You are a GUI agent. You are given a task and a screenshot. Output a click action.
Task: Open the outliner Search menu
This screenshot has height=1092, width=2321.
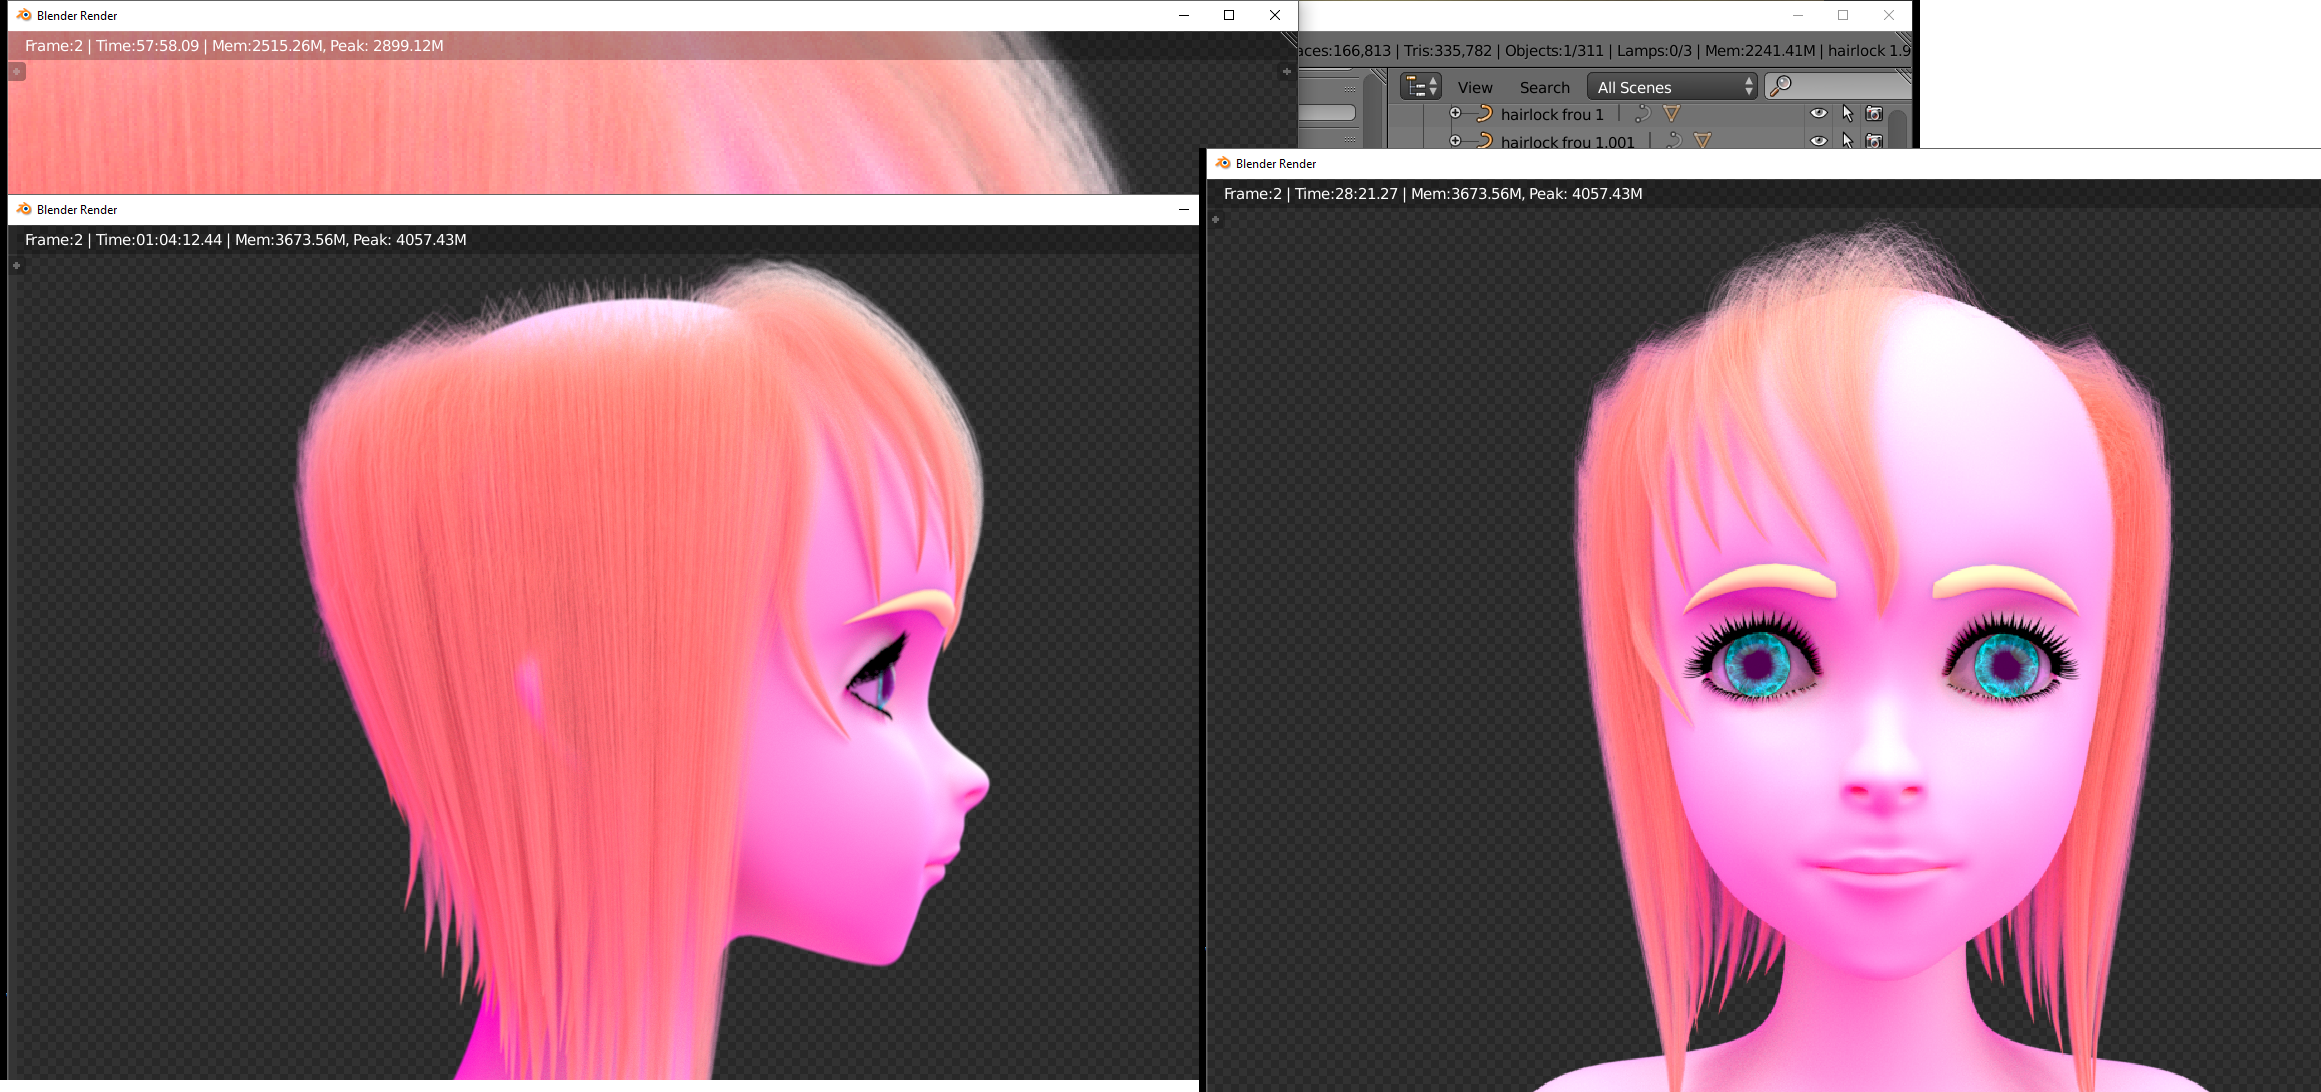(1544, 88)
